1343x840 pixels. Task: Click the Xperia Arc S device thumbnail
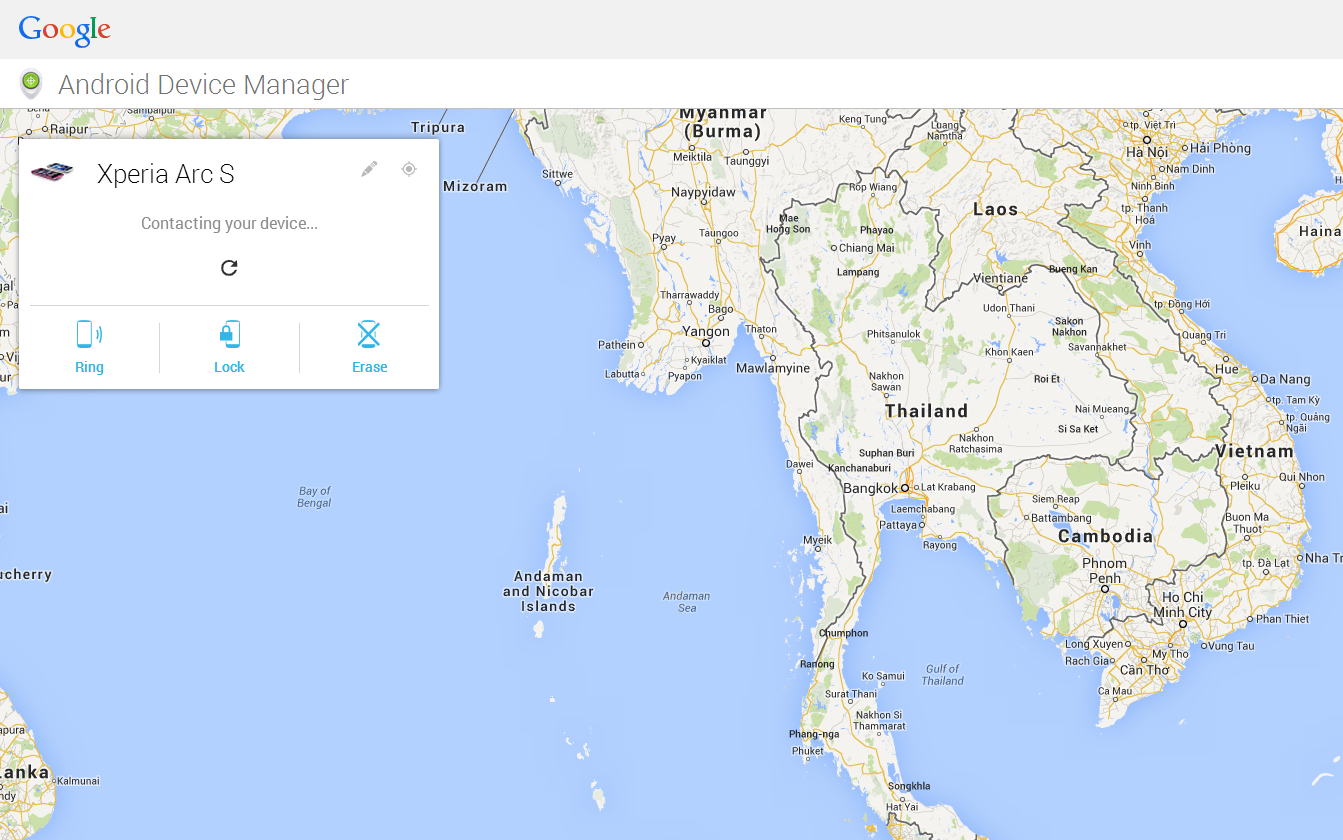coord(52,172)
